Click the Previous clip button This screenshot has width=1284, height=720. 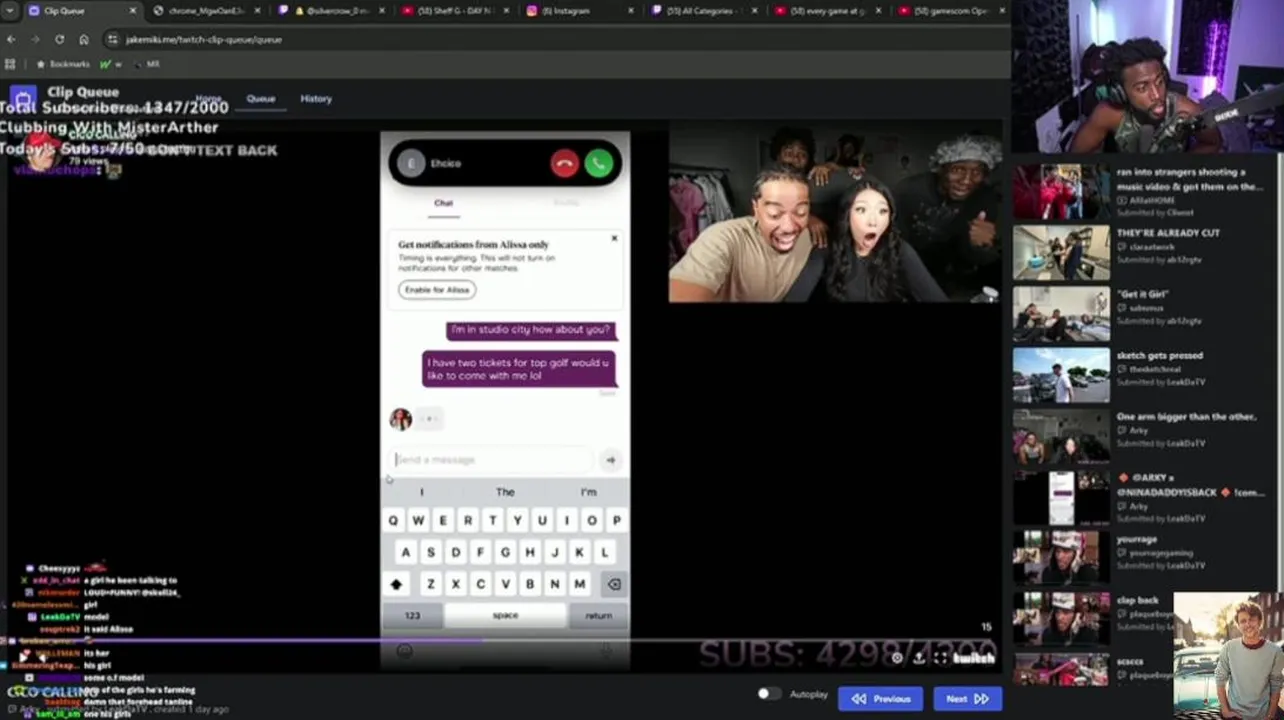click(880, 699)
